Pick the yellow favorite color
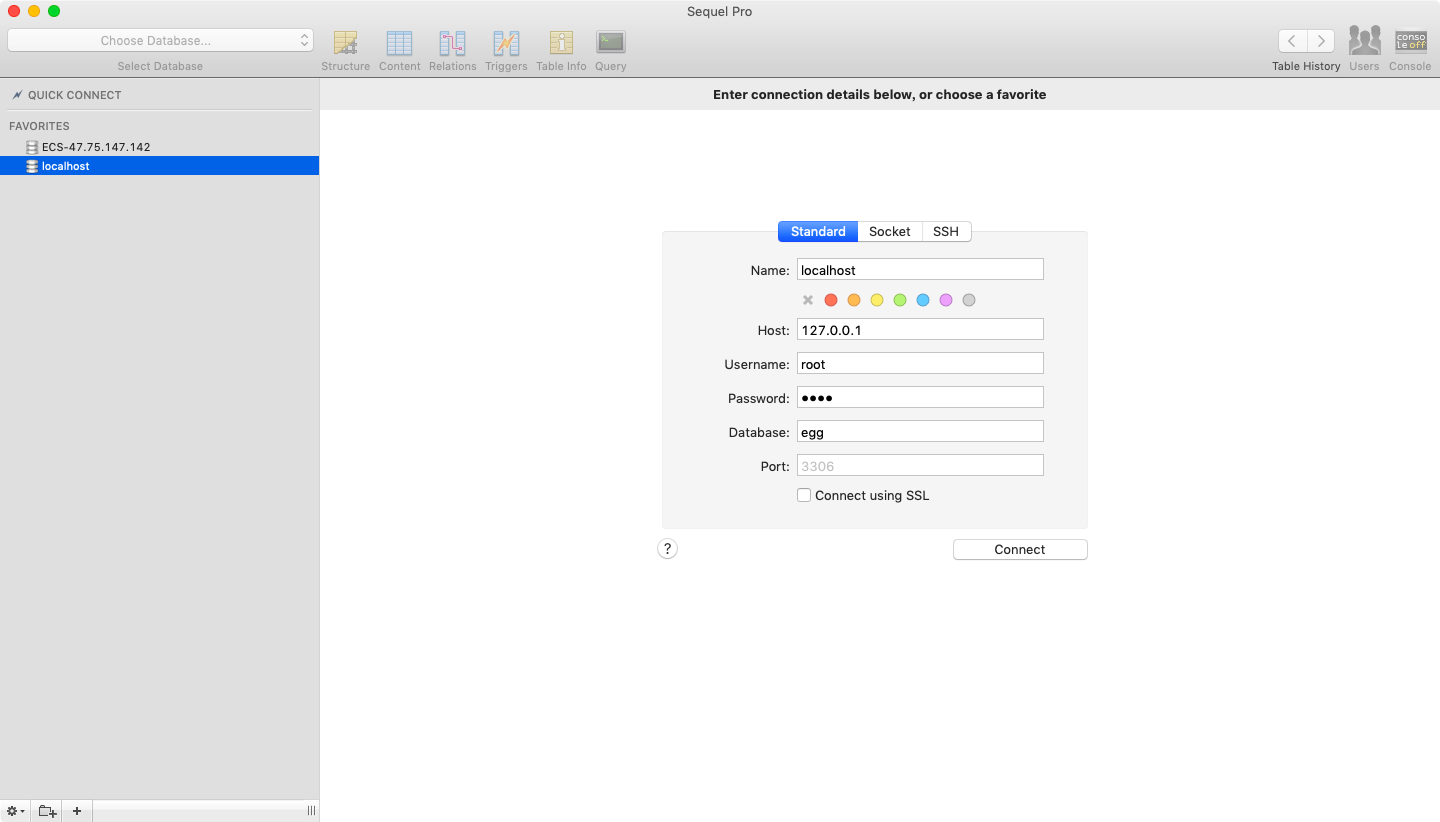The image size is (1440, 822). pos(877,300)
